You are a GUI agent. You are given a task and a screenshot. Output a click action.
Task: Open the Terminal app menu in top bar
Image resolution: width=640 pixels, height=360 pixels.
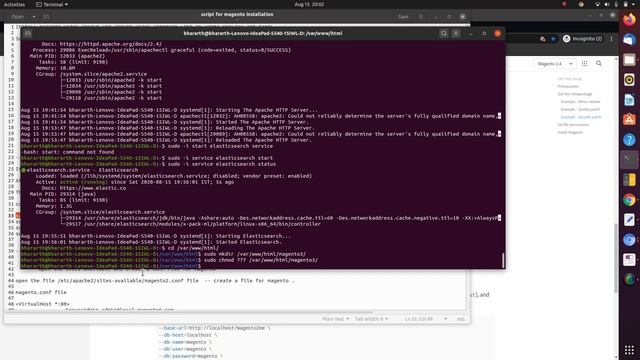pos(52,4)
